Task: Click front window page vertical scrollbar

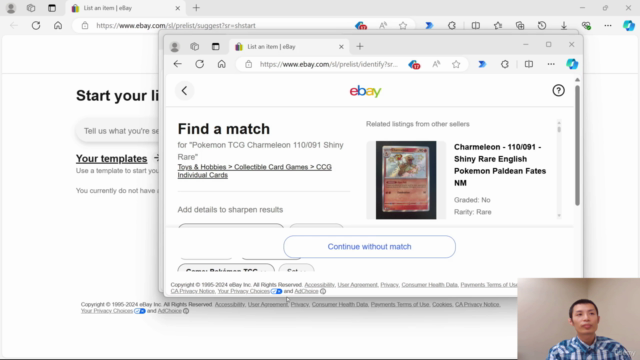Action: point(577,144)
